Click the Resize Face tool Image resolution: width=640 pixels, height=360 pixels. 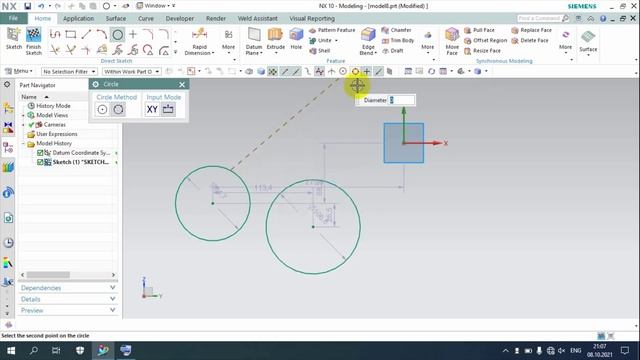482,51
